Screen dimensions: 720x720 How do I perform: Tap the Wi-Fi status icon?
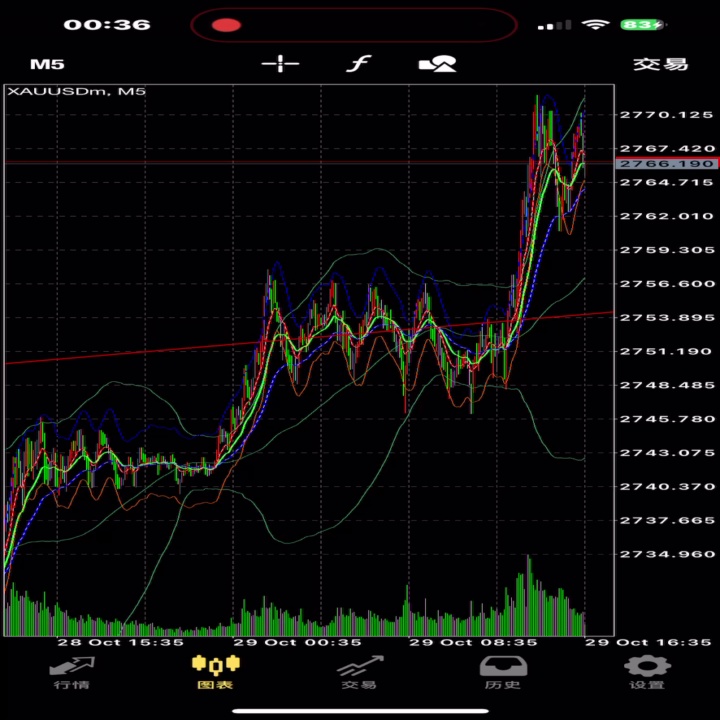pos(596,25)
